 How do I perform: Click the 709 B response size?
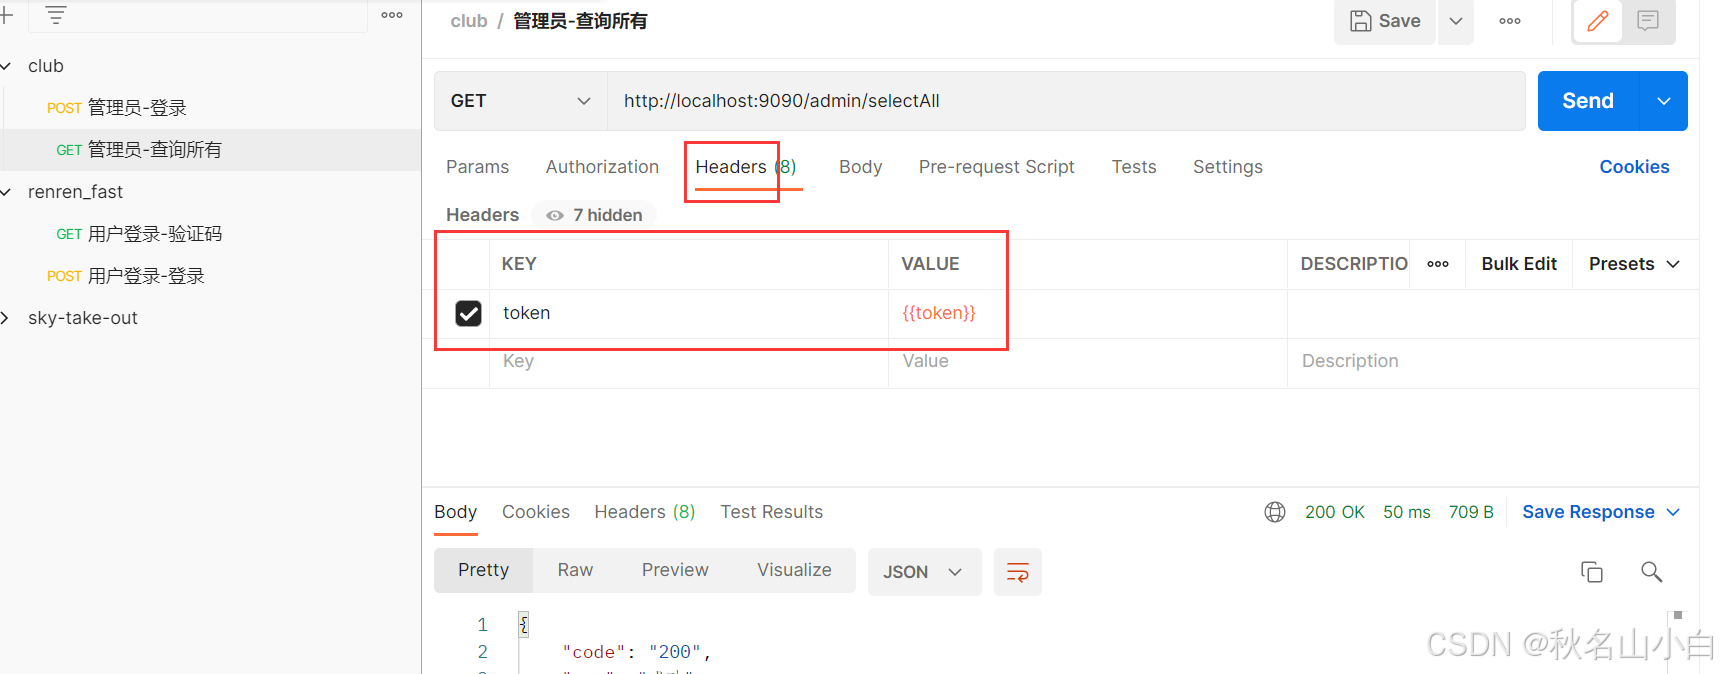1471,512
